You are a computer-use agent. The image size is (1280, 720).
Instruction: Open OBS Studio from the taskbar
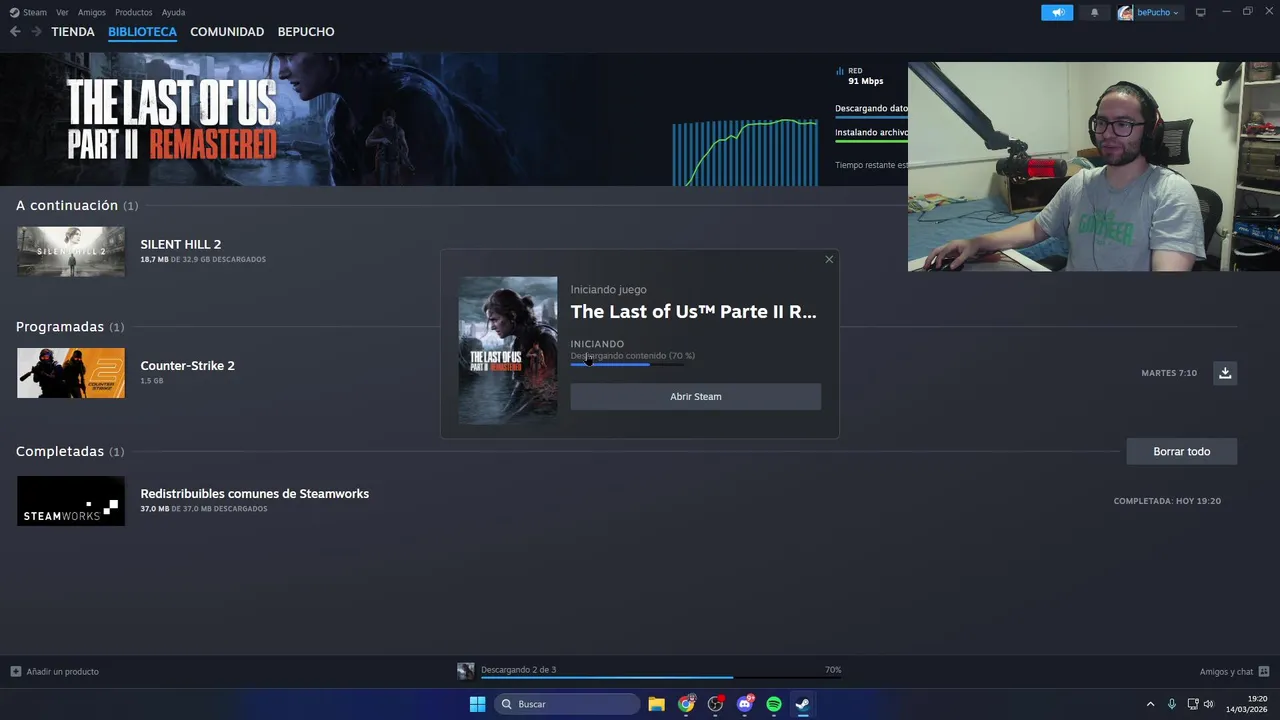pos(715,704)
